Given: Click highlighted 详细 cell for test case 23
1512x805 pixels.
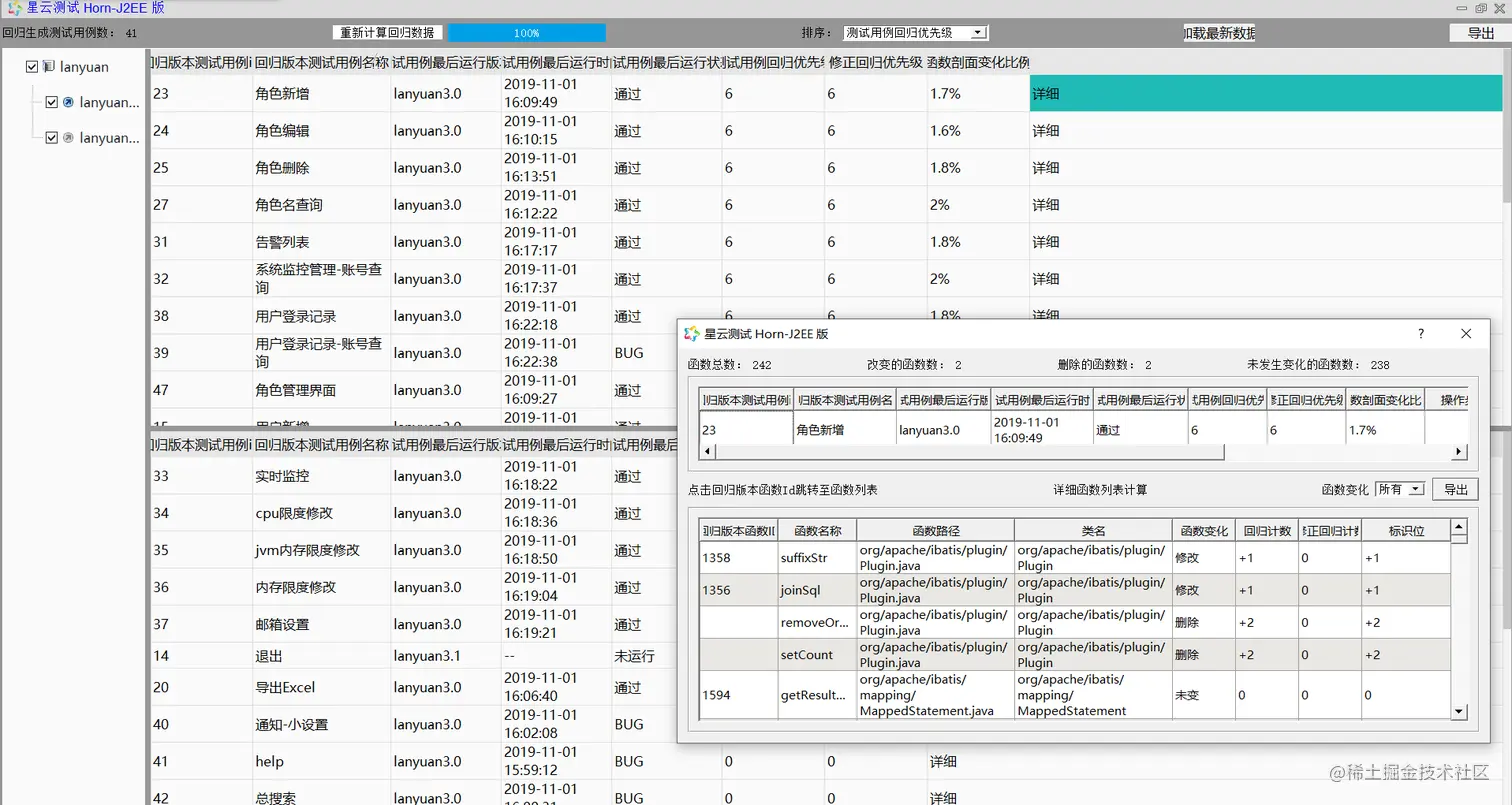Looking at the screenshot, I should 1266,94.
